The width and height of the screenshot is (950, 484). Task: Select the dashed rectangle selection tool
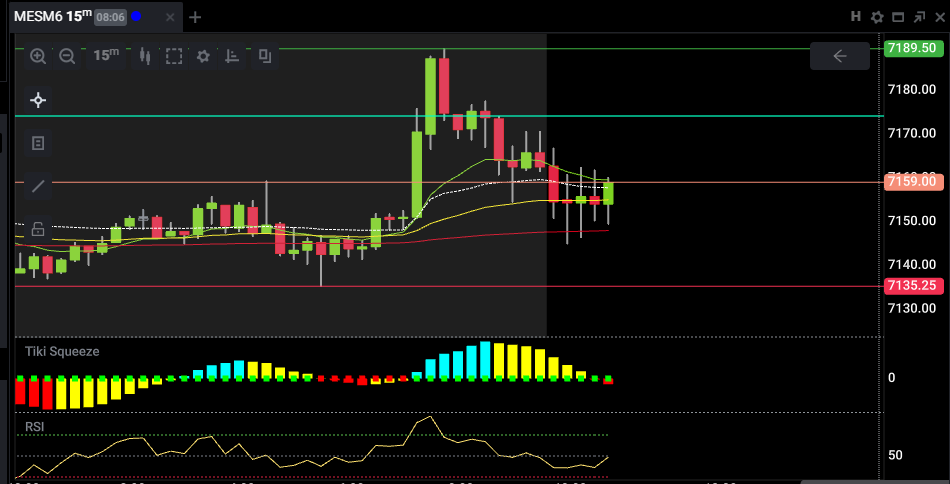[x=174, y=56]
